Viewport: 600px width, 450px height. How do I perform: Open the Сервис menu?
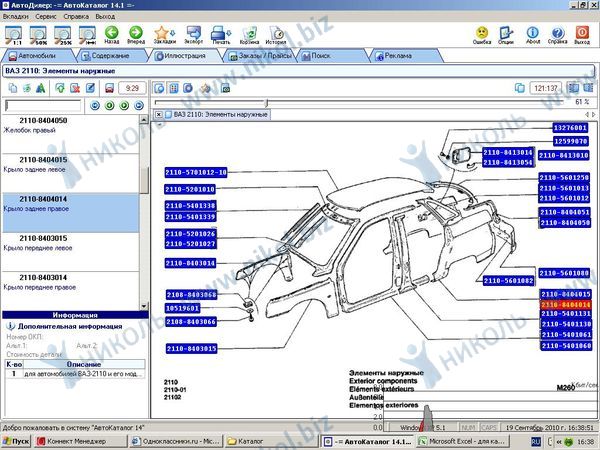(x=46, y=16)
